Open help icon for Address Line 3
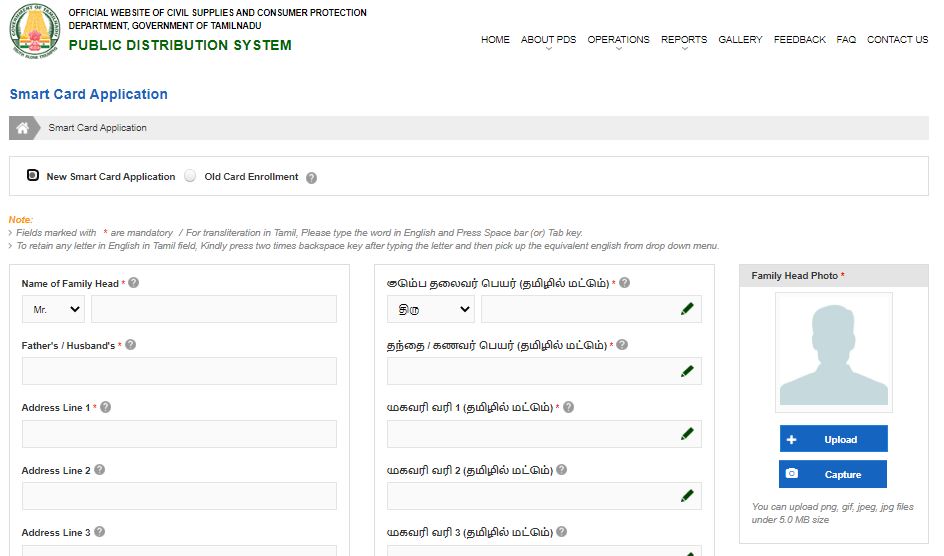The image size is (944, 556). (x=99, y=531)
